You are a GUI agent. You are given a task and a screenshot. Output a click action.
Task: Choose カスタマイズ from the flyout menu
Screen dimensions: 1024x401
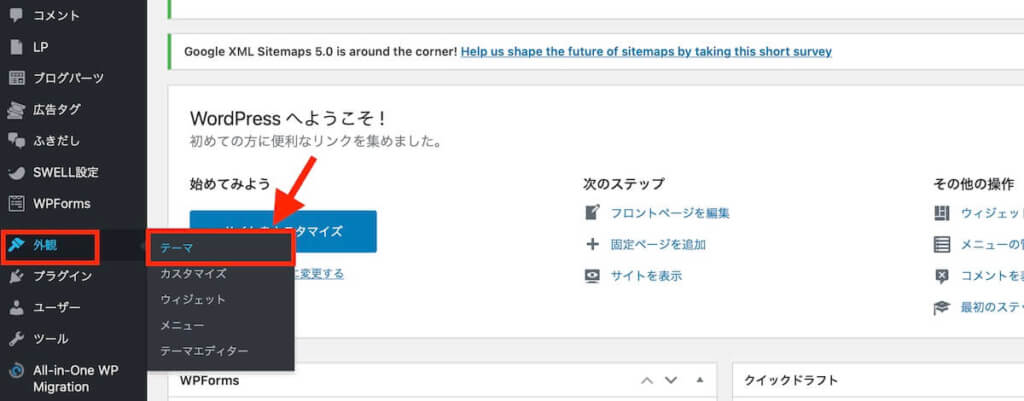point(193,274)
